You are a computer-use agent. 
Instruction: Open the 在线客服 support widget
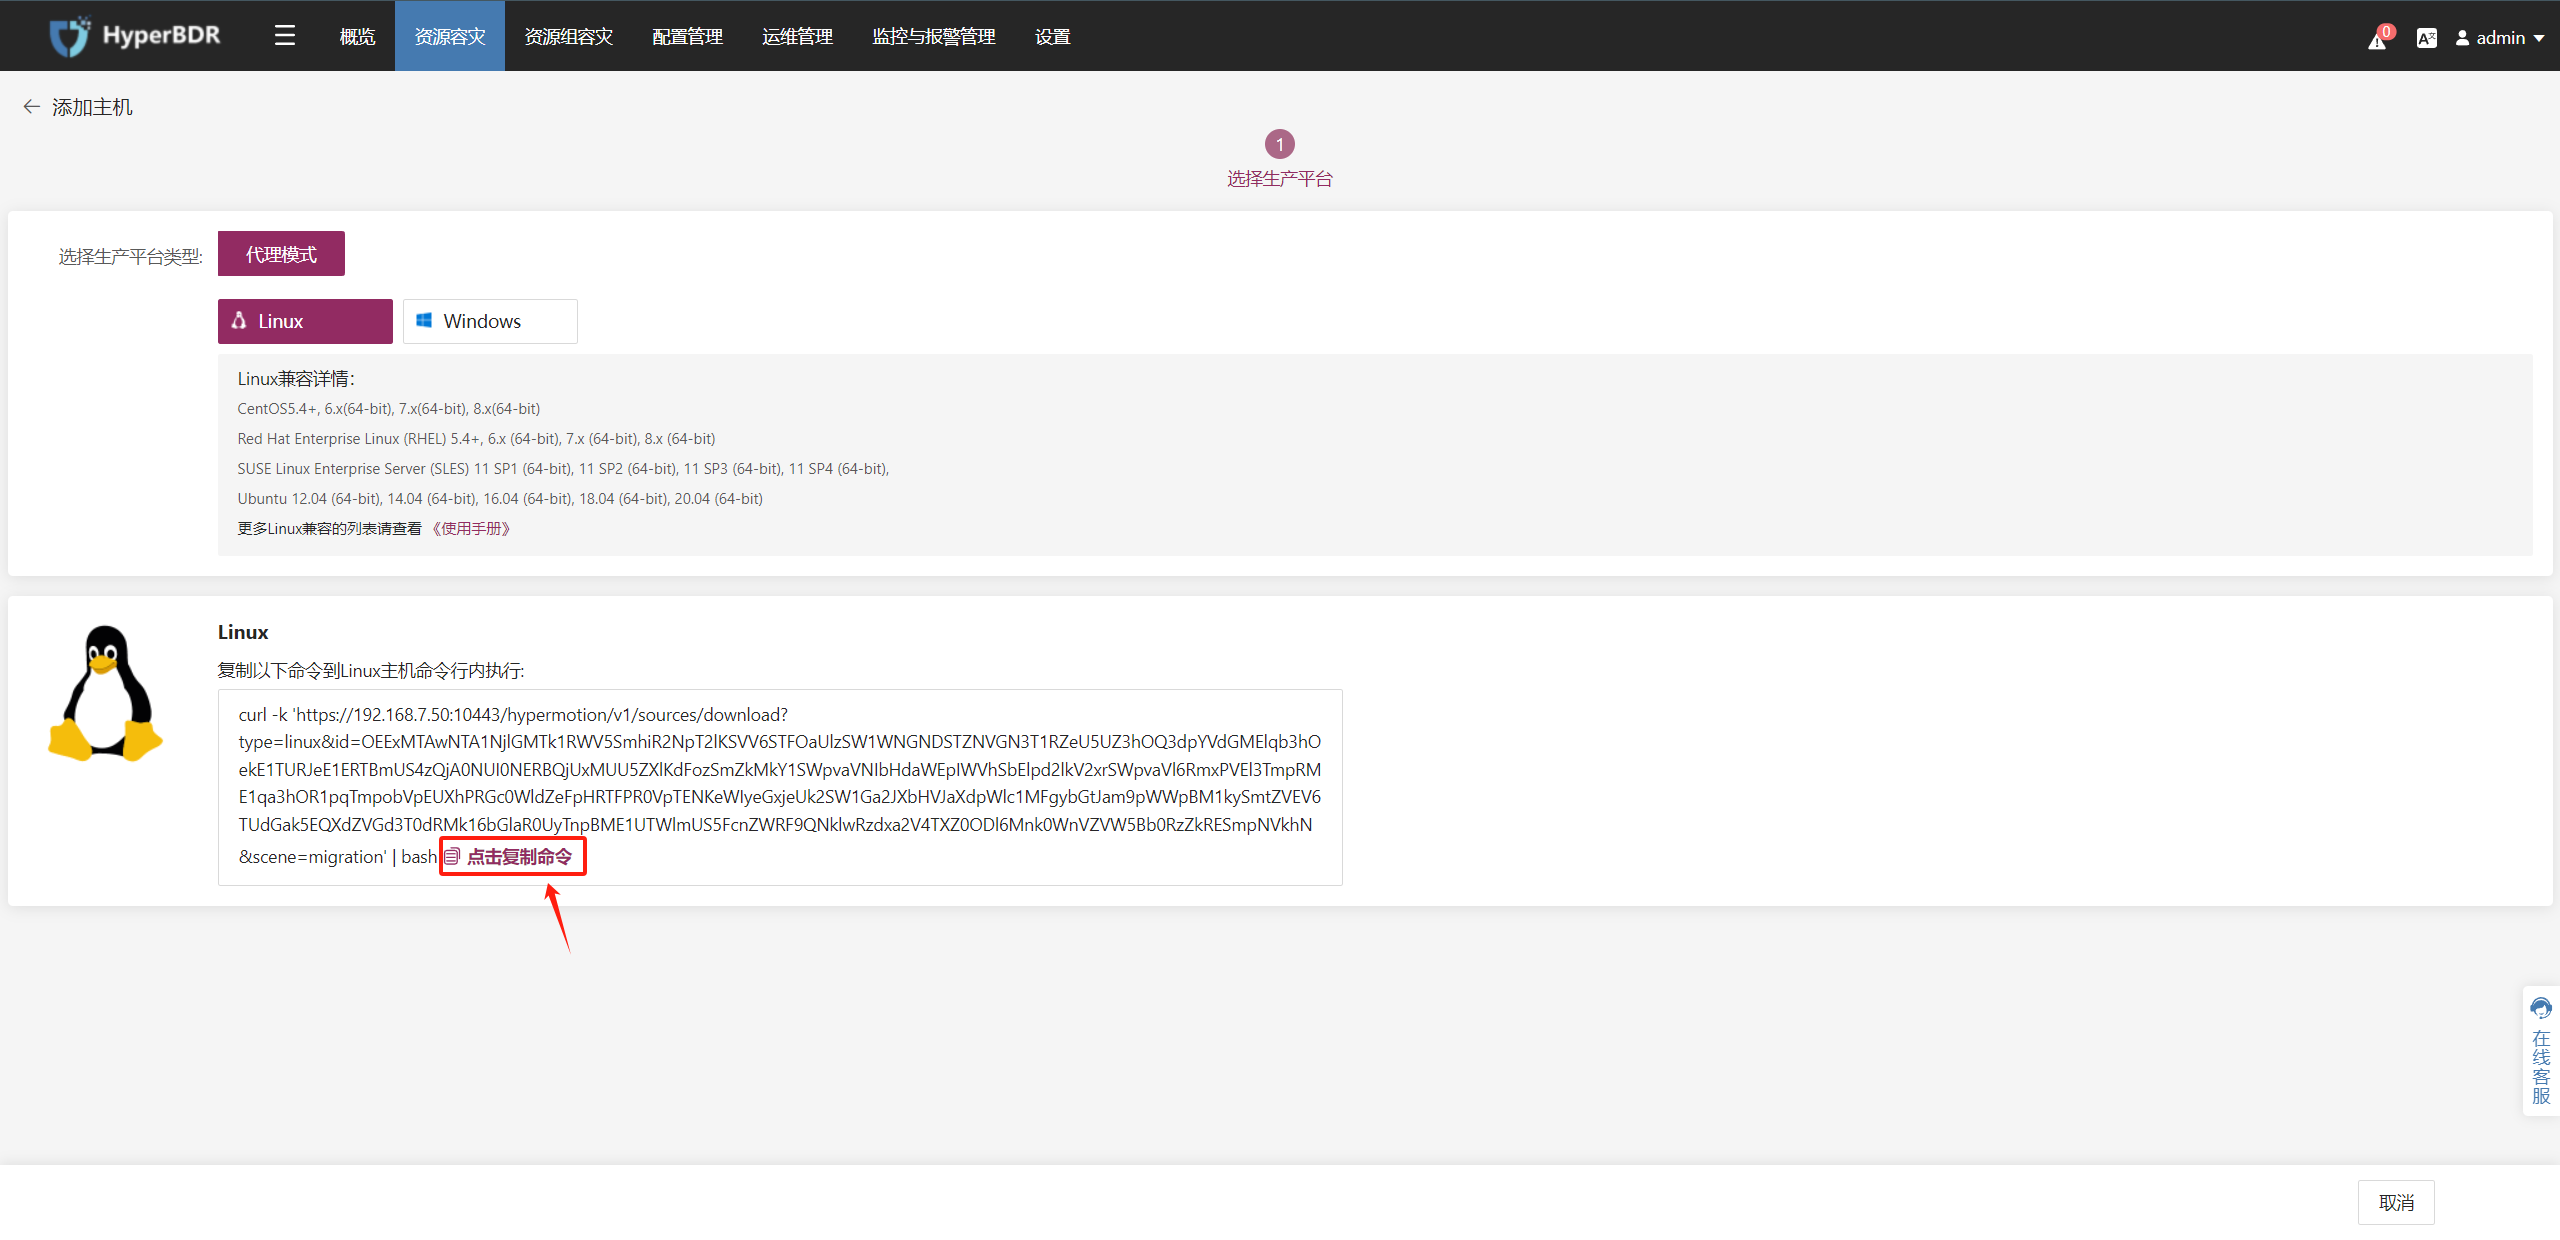pos(2541,1050)
